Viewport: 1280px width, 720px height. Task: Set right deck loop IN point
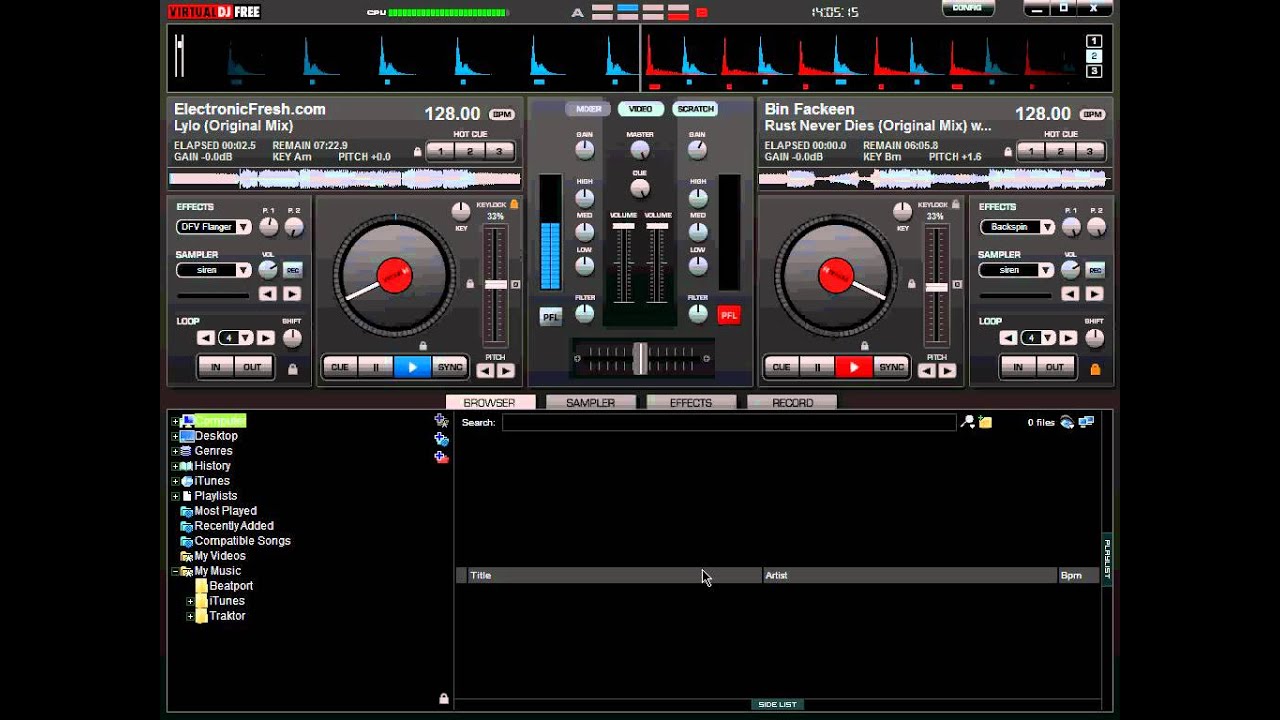coord(1018,367)
